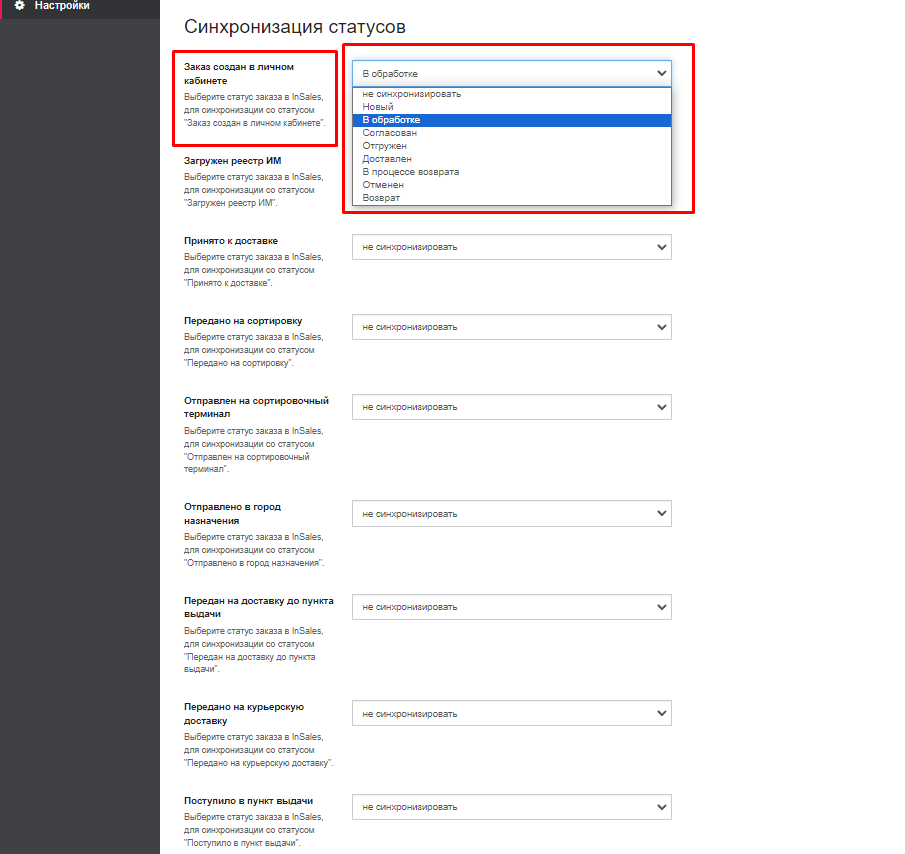Open "Отправлен на сортировочный терминал" dropdown

click(x=511, y=407)
